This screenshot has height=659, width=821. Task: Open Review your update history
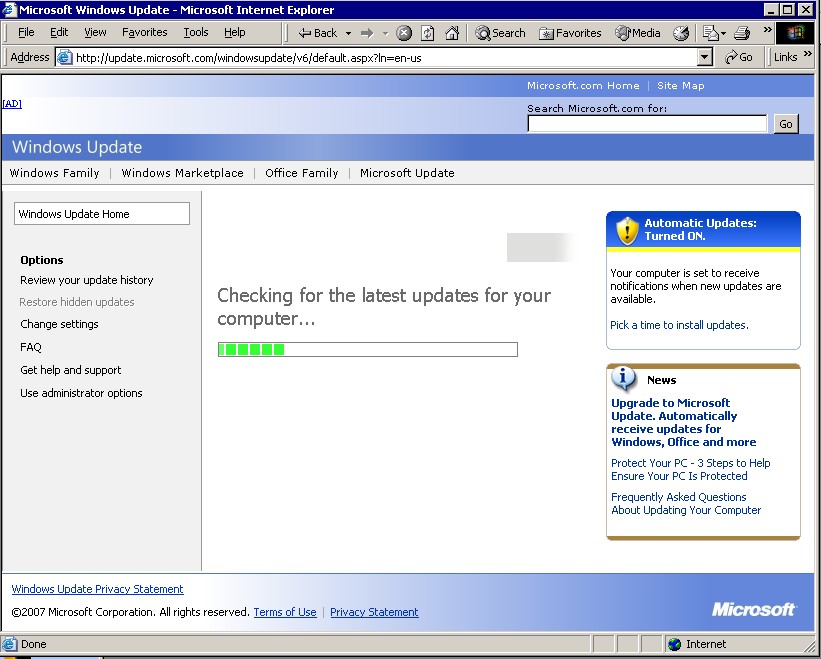pyautogui.click(x=87, y=280)
